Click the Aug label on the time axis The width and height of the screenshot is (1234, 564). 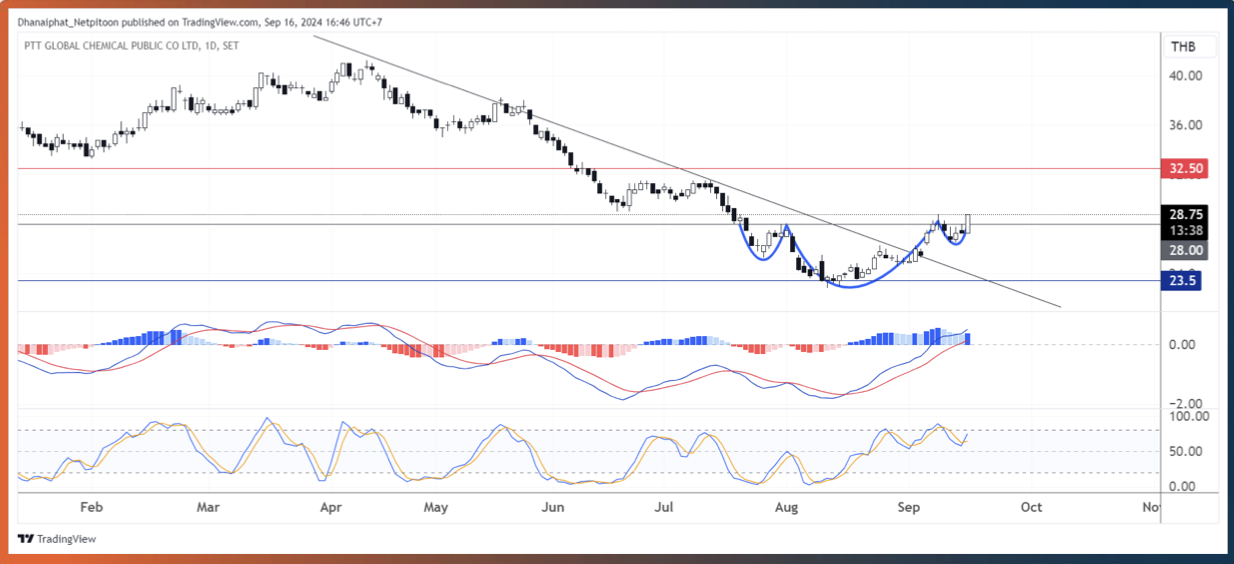tap(787, 507)
